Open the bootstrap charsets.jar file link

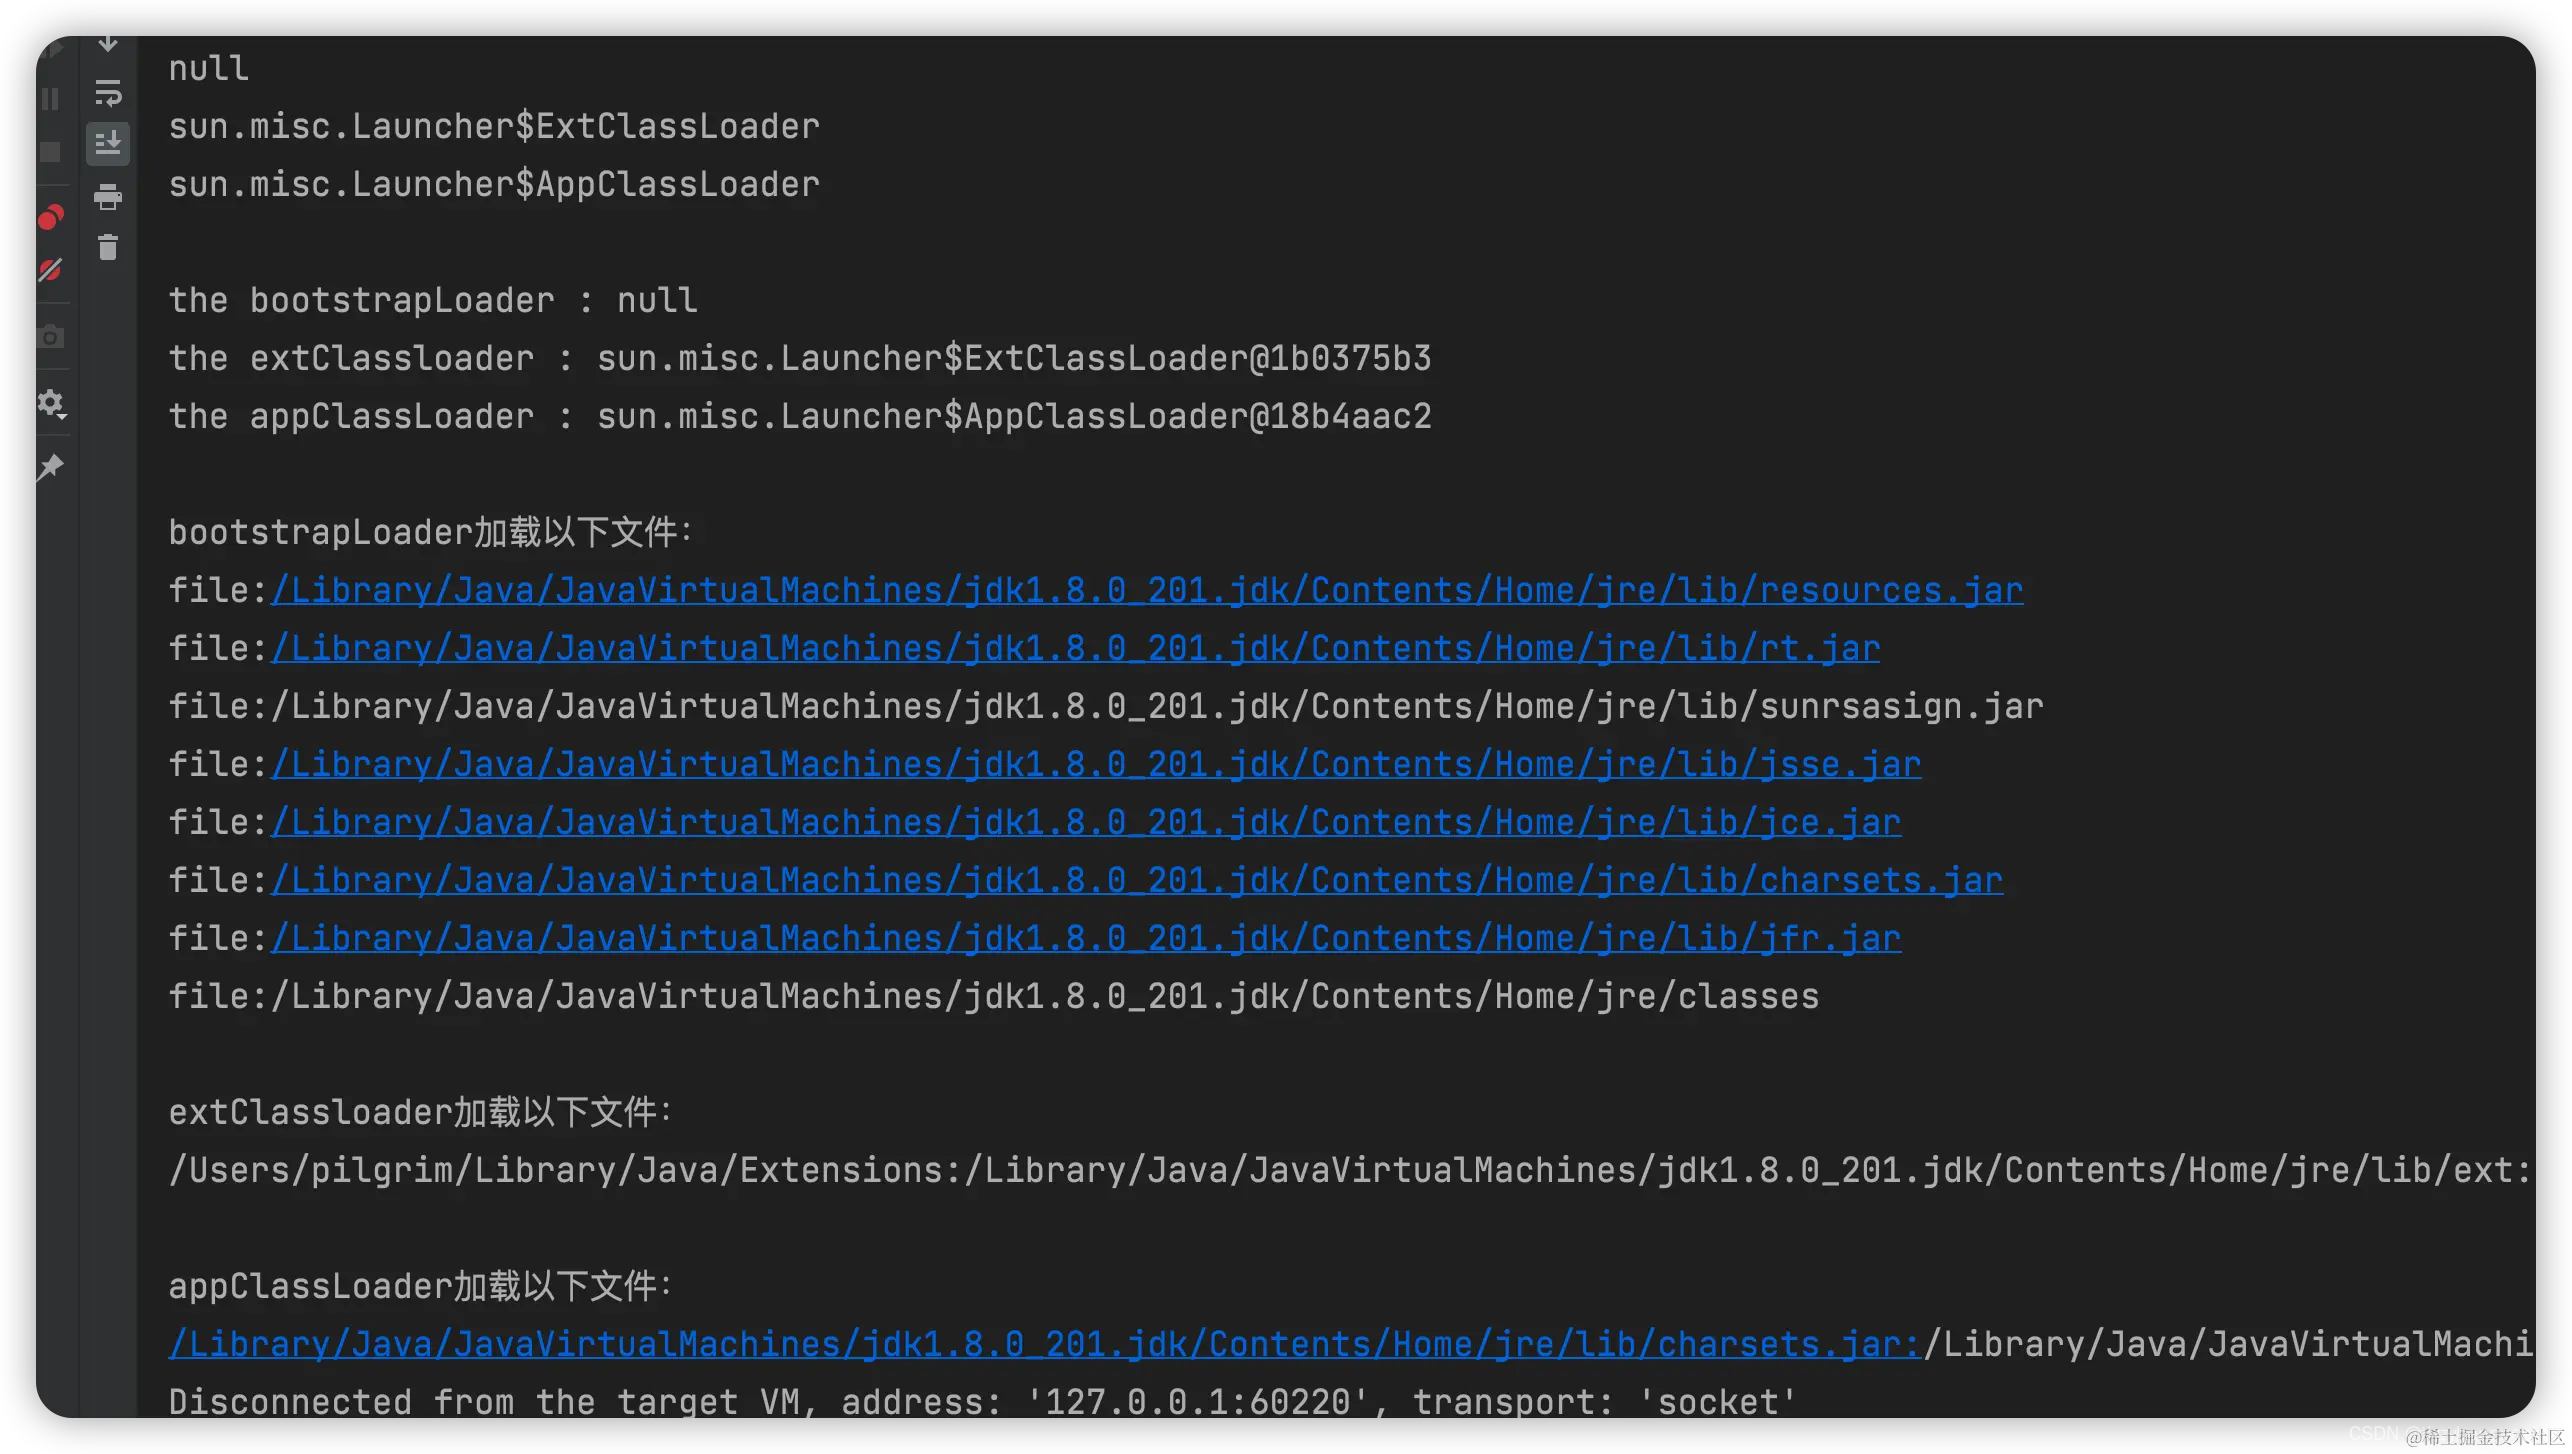1136,880
